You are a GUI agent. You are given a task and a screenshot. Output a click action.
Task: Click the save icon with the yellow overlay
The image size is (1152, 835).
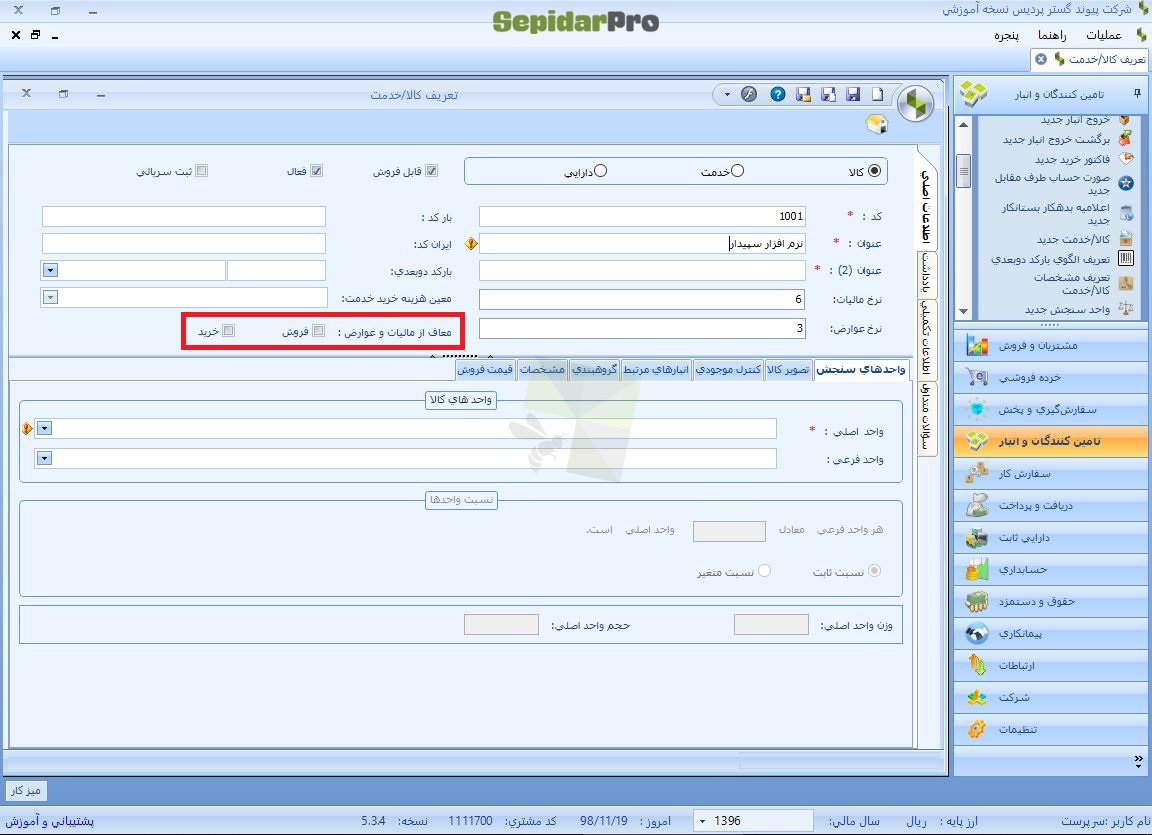coord(803,94)
